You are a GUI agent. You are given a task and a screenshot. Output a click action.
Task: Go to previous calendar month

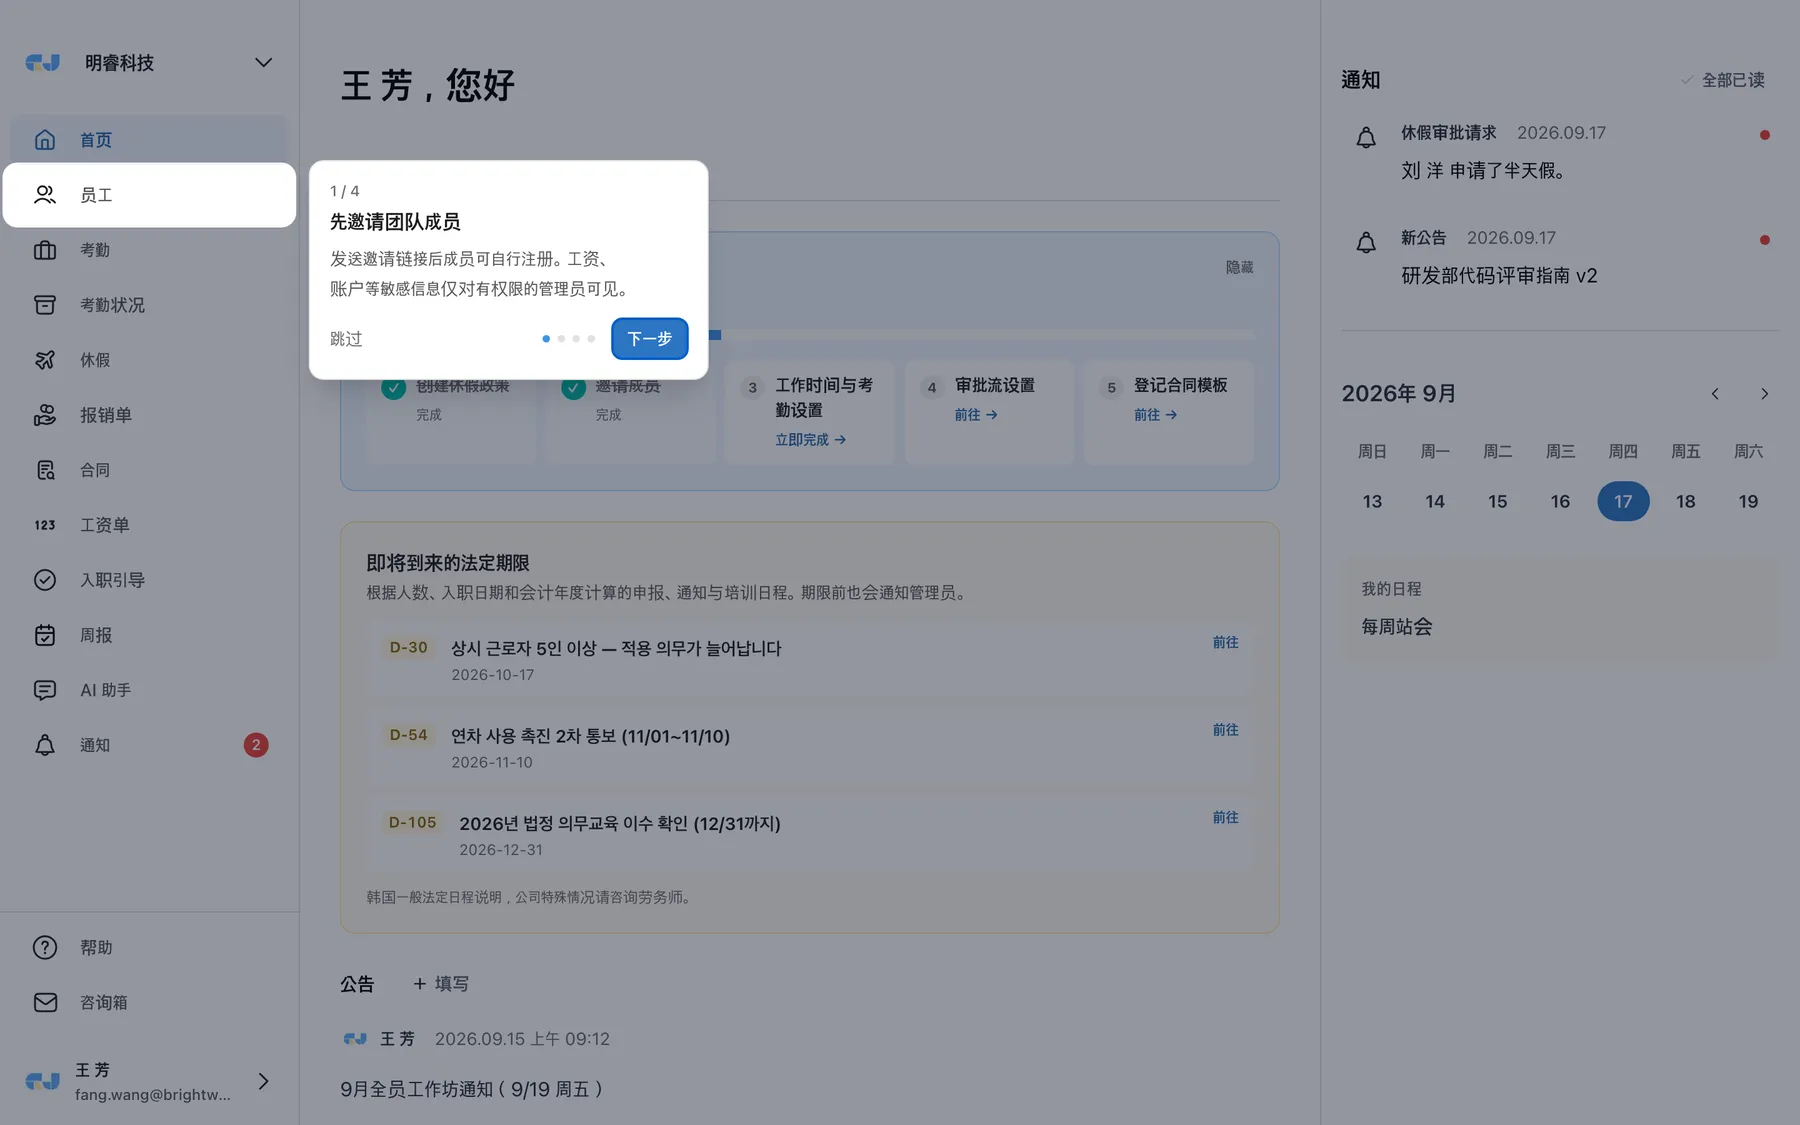coord(1715,394)
